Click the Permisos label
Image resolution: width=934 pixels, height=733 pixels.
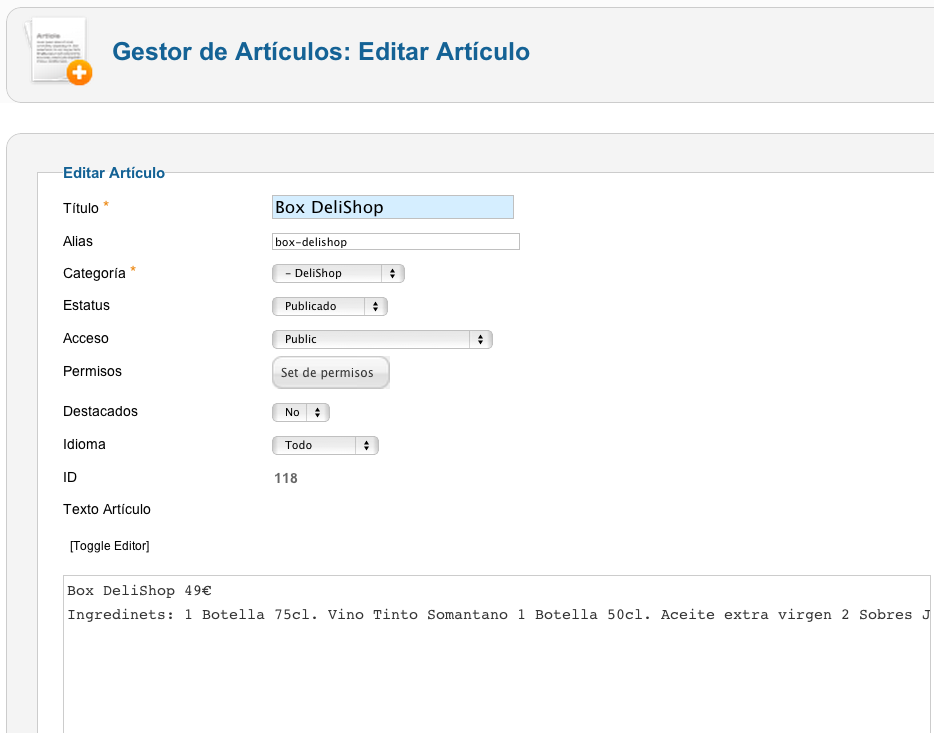(92, 371)
